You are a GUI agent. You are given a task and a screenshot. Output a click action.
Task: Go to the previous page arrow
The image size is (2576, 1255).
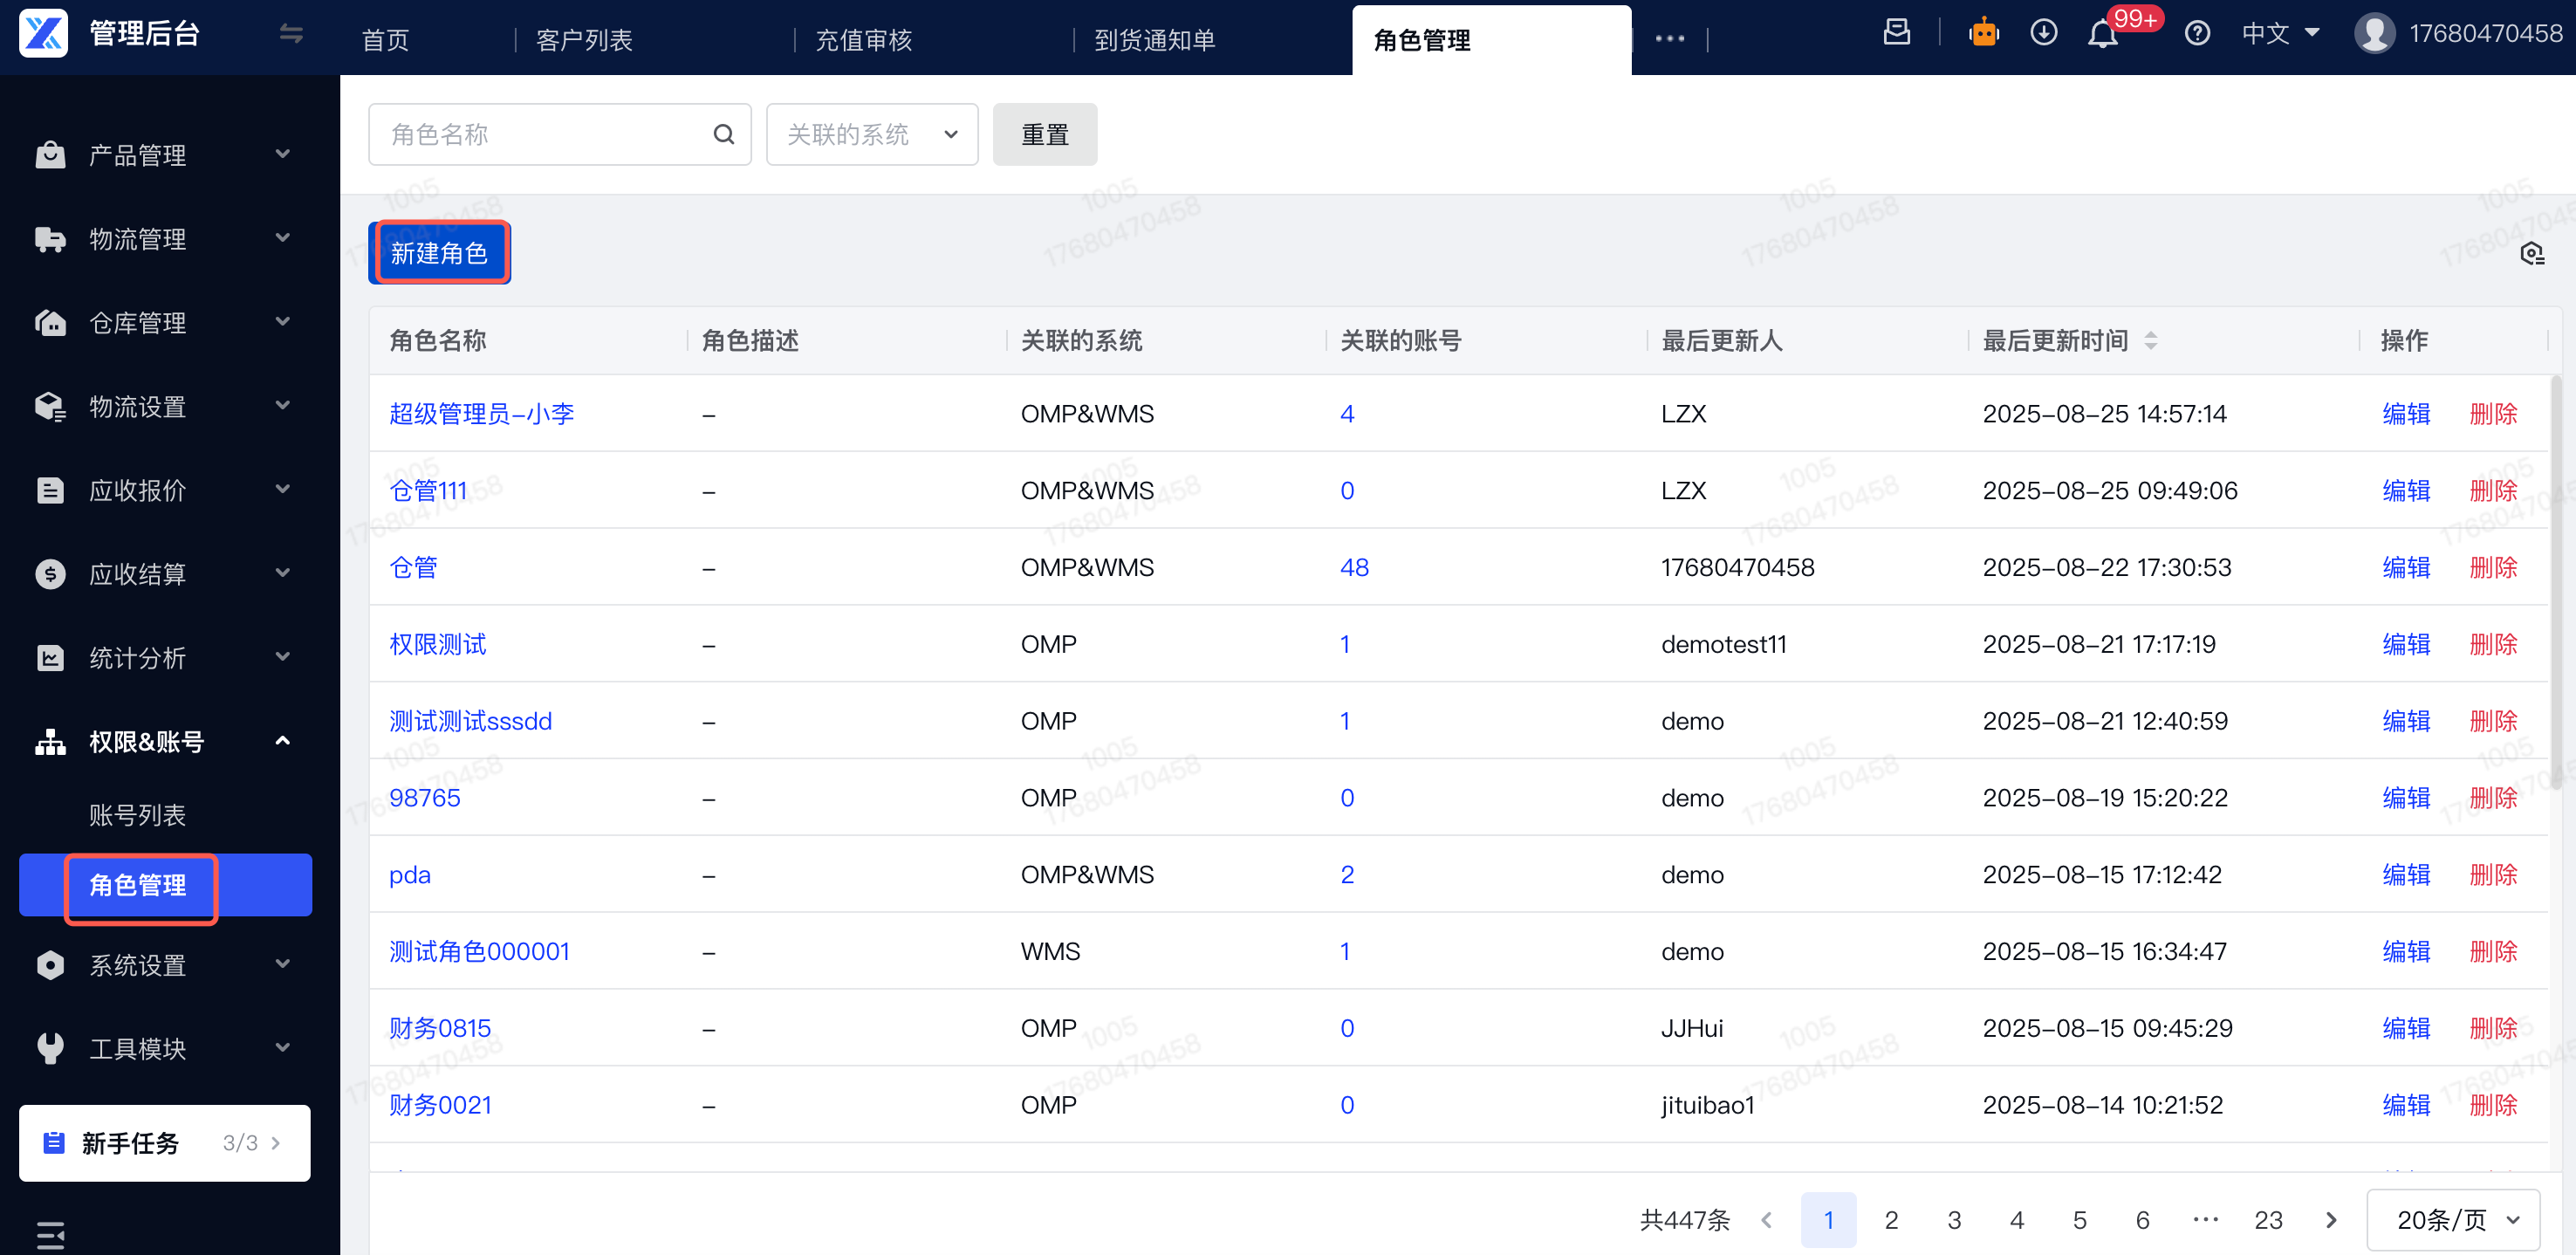1767,1220
